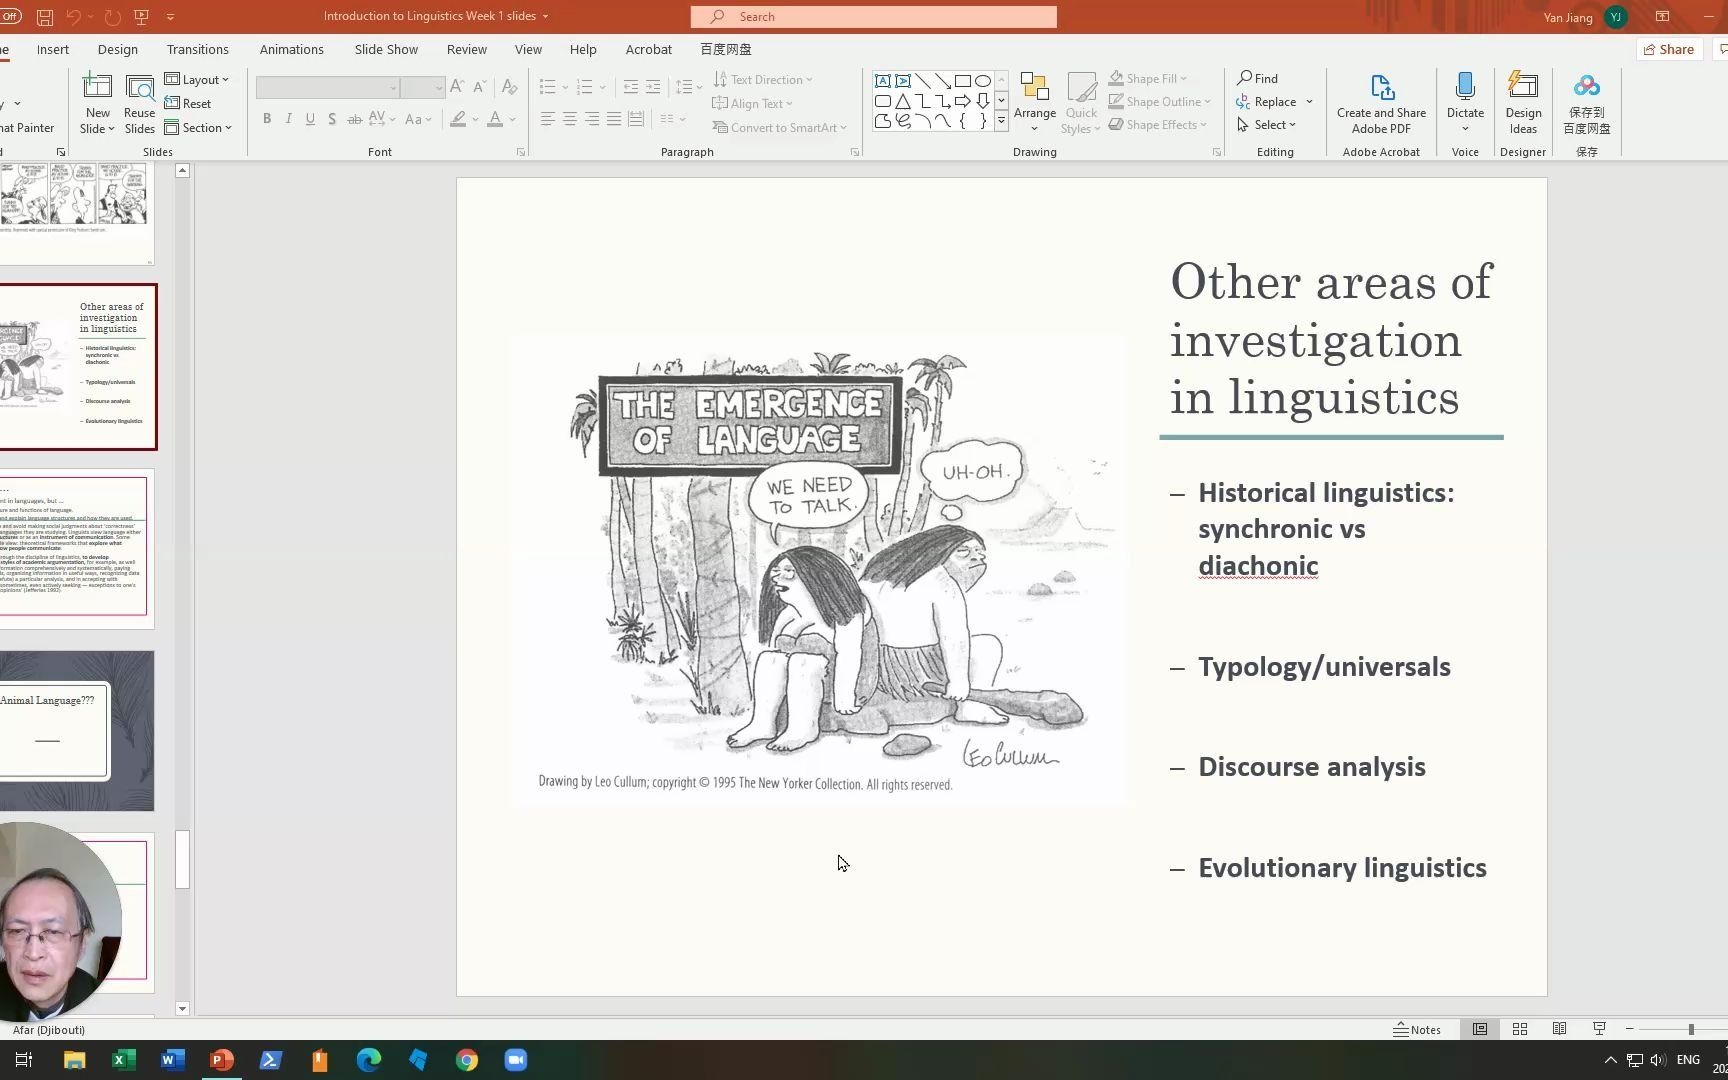1728x1080 pixels.
Task: Expand Align Text options
Action: [752, 103]
